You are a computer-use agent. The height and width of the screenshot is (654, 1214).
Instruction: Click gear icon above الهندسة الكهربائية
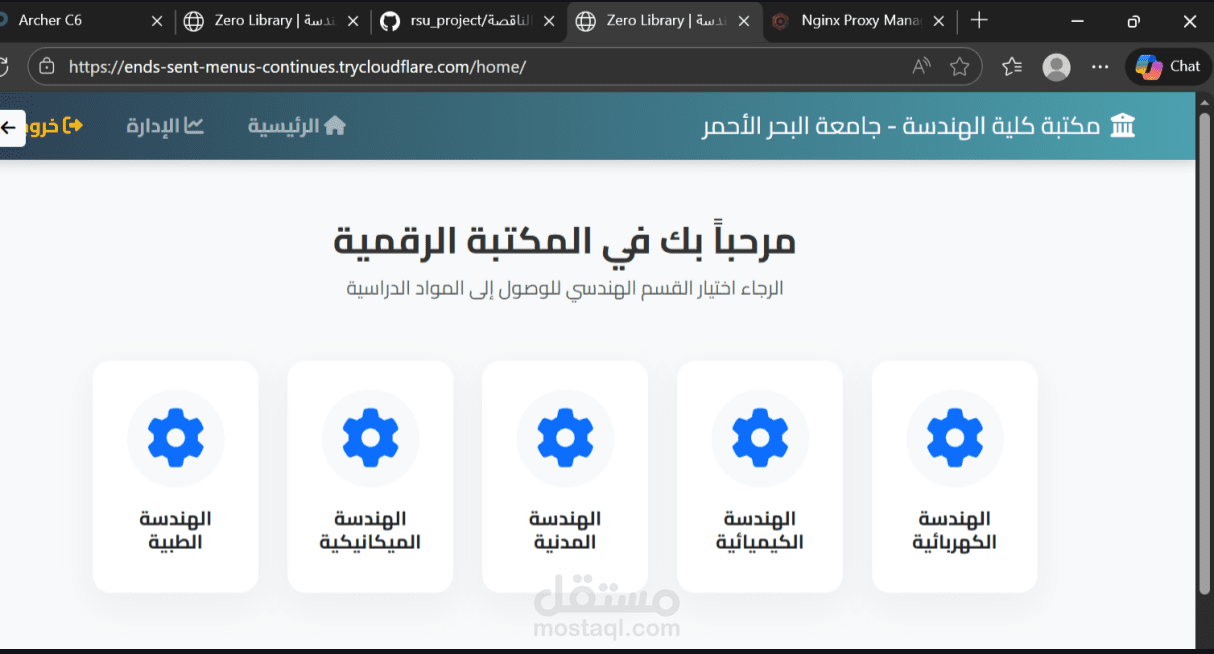coord(955,438)
